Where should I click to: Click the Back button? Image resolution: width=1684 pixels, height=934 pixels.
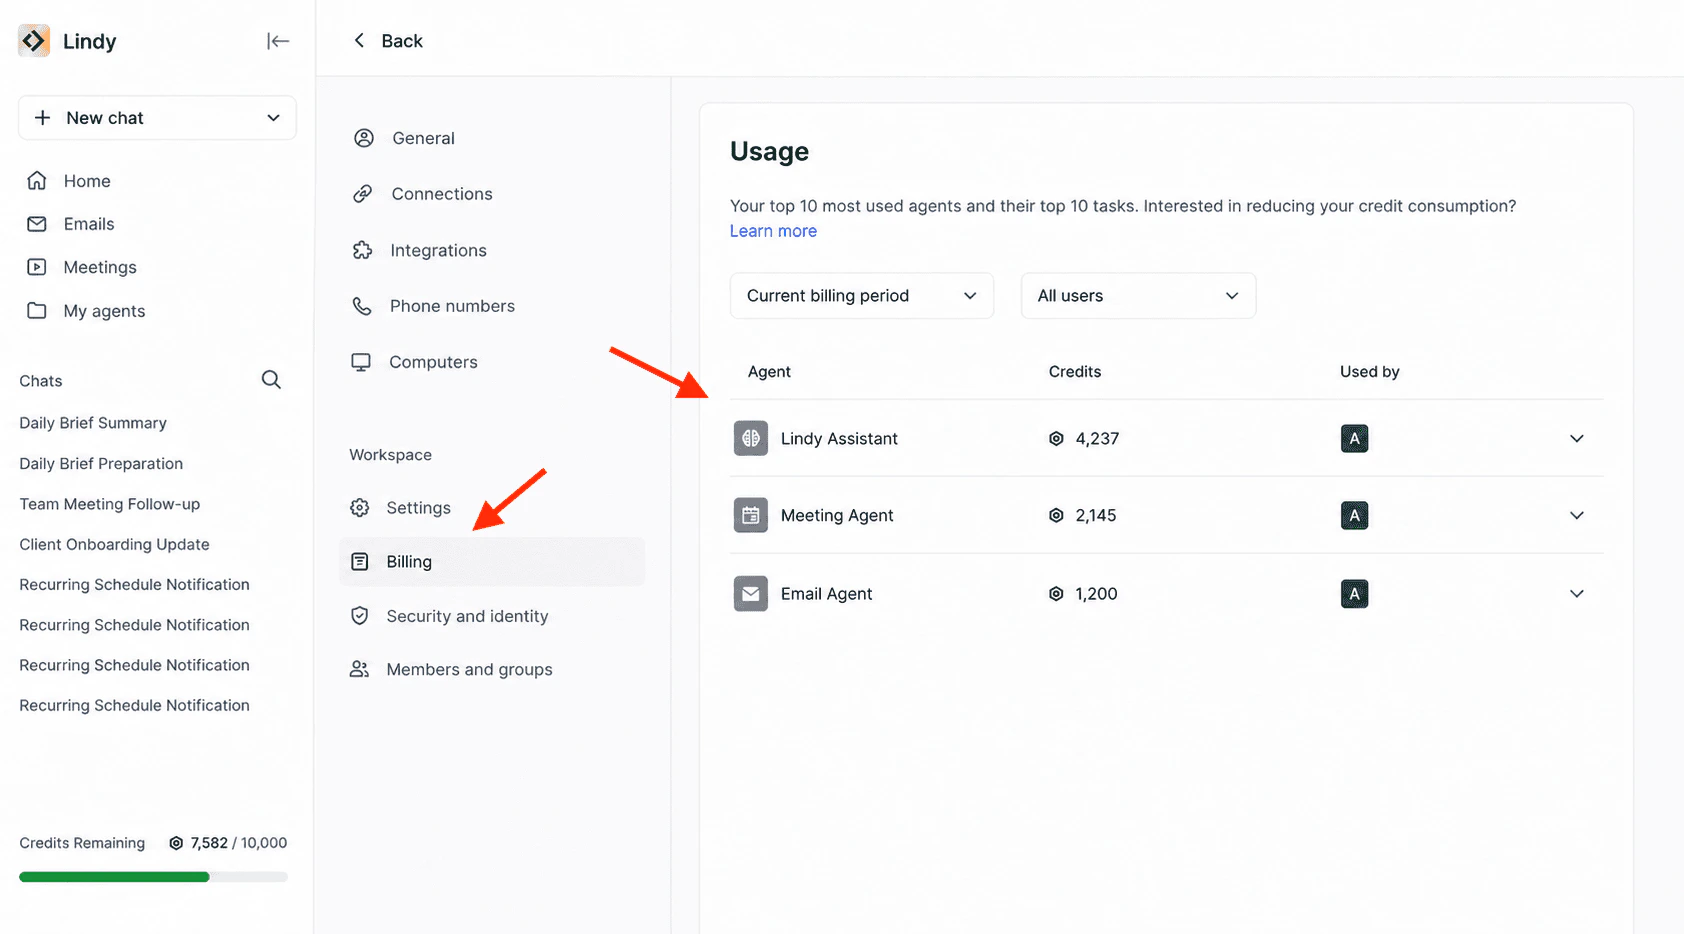tap(388, 41)
